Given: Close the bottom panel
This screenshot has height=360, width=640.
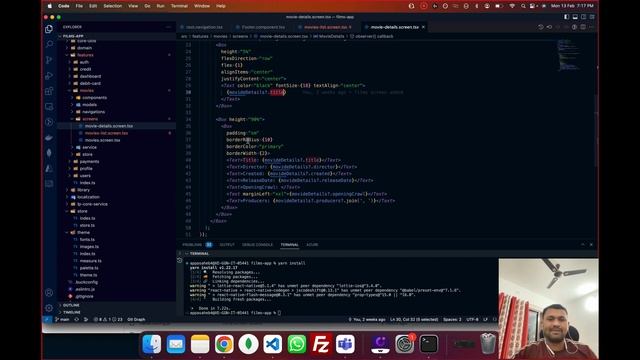Looking at the screenshot, I should click(x=591, y=244).
